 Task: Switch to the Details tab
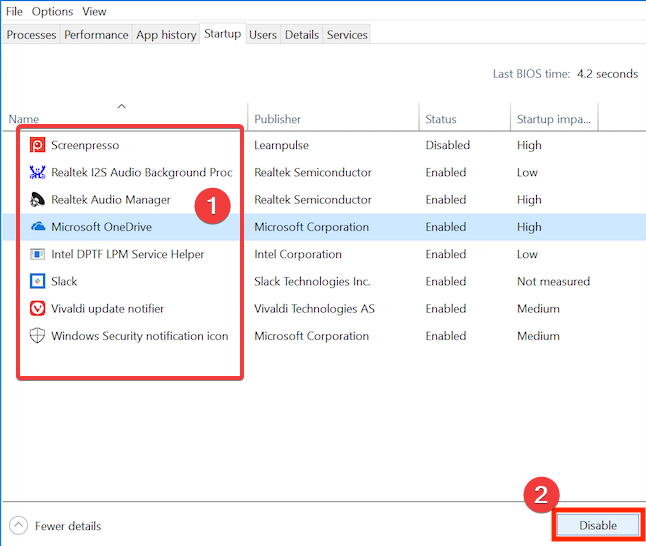tap(302, 35)
